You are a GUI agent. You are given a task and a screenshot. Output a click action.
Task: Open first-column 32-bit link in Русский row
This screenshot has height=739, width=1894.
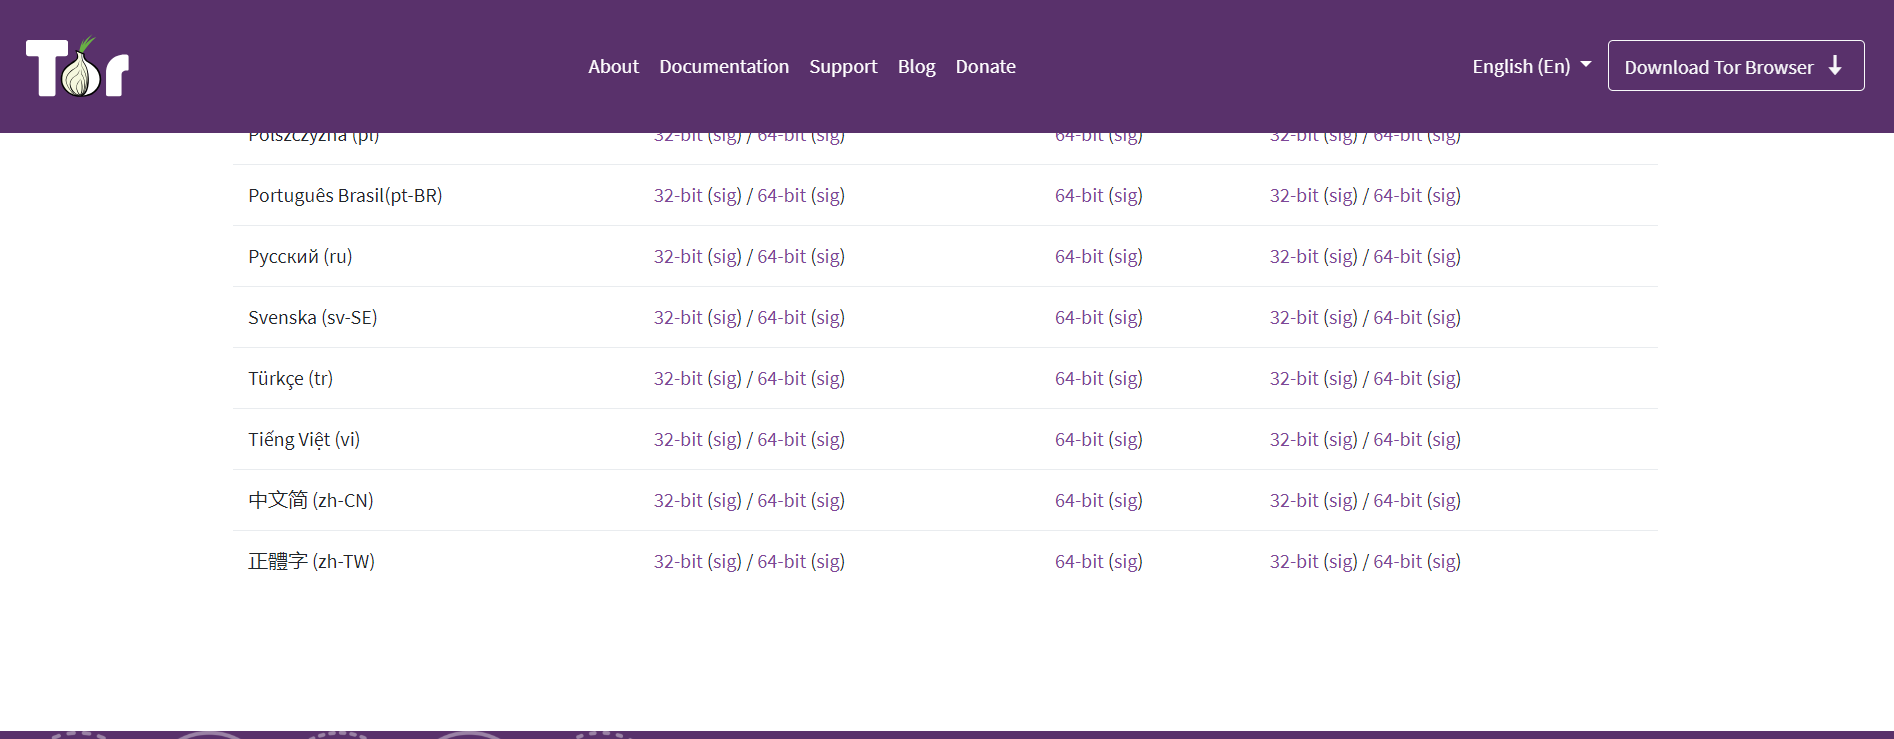pos(678,256)
